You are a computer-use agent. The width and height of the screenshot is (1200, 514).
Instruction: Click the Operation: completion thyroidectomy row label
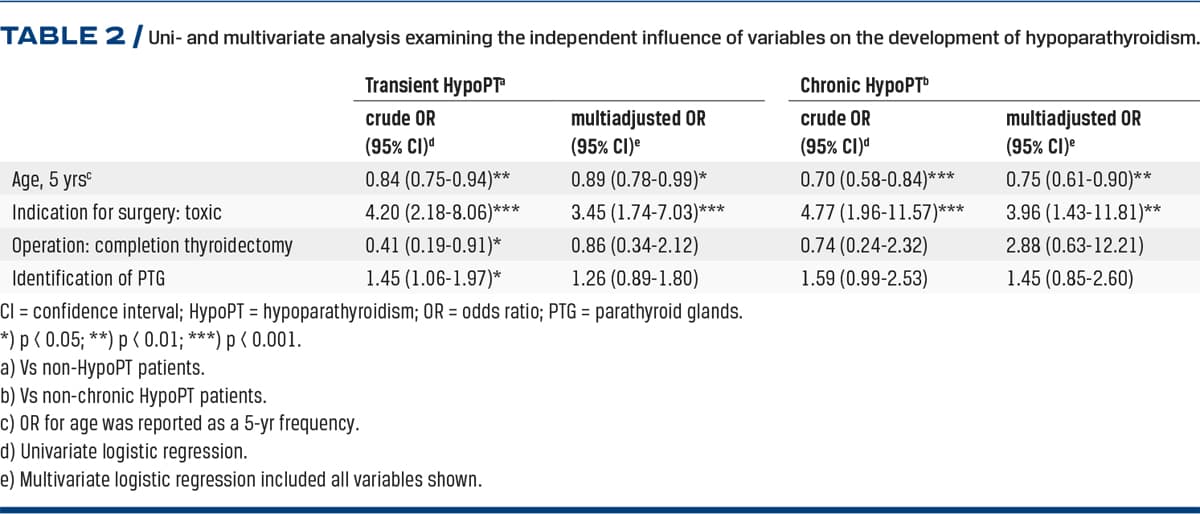coord(152,244)
